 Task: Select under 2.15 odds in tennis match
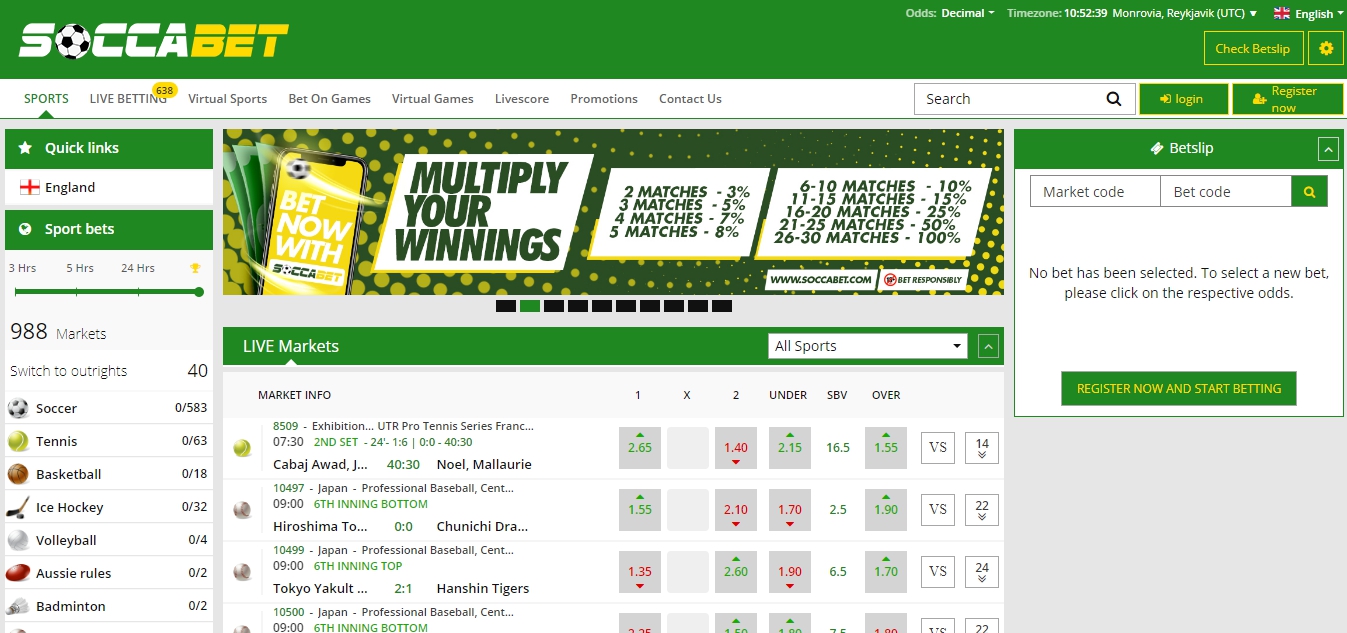pos(790,448)
